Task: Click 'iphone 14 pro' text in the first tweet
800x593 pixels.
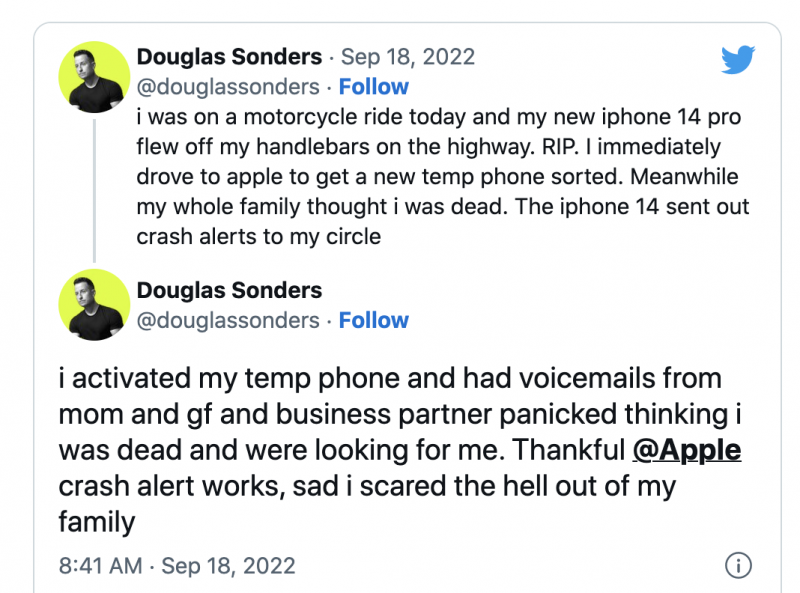Action: tap(671, 117)
